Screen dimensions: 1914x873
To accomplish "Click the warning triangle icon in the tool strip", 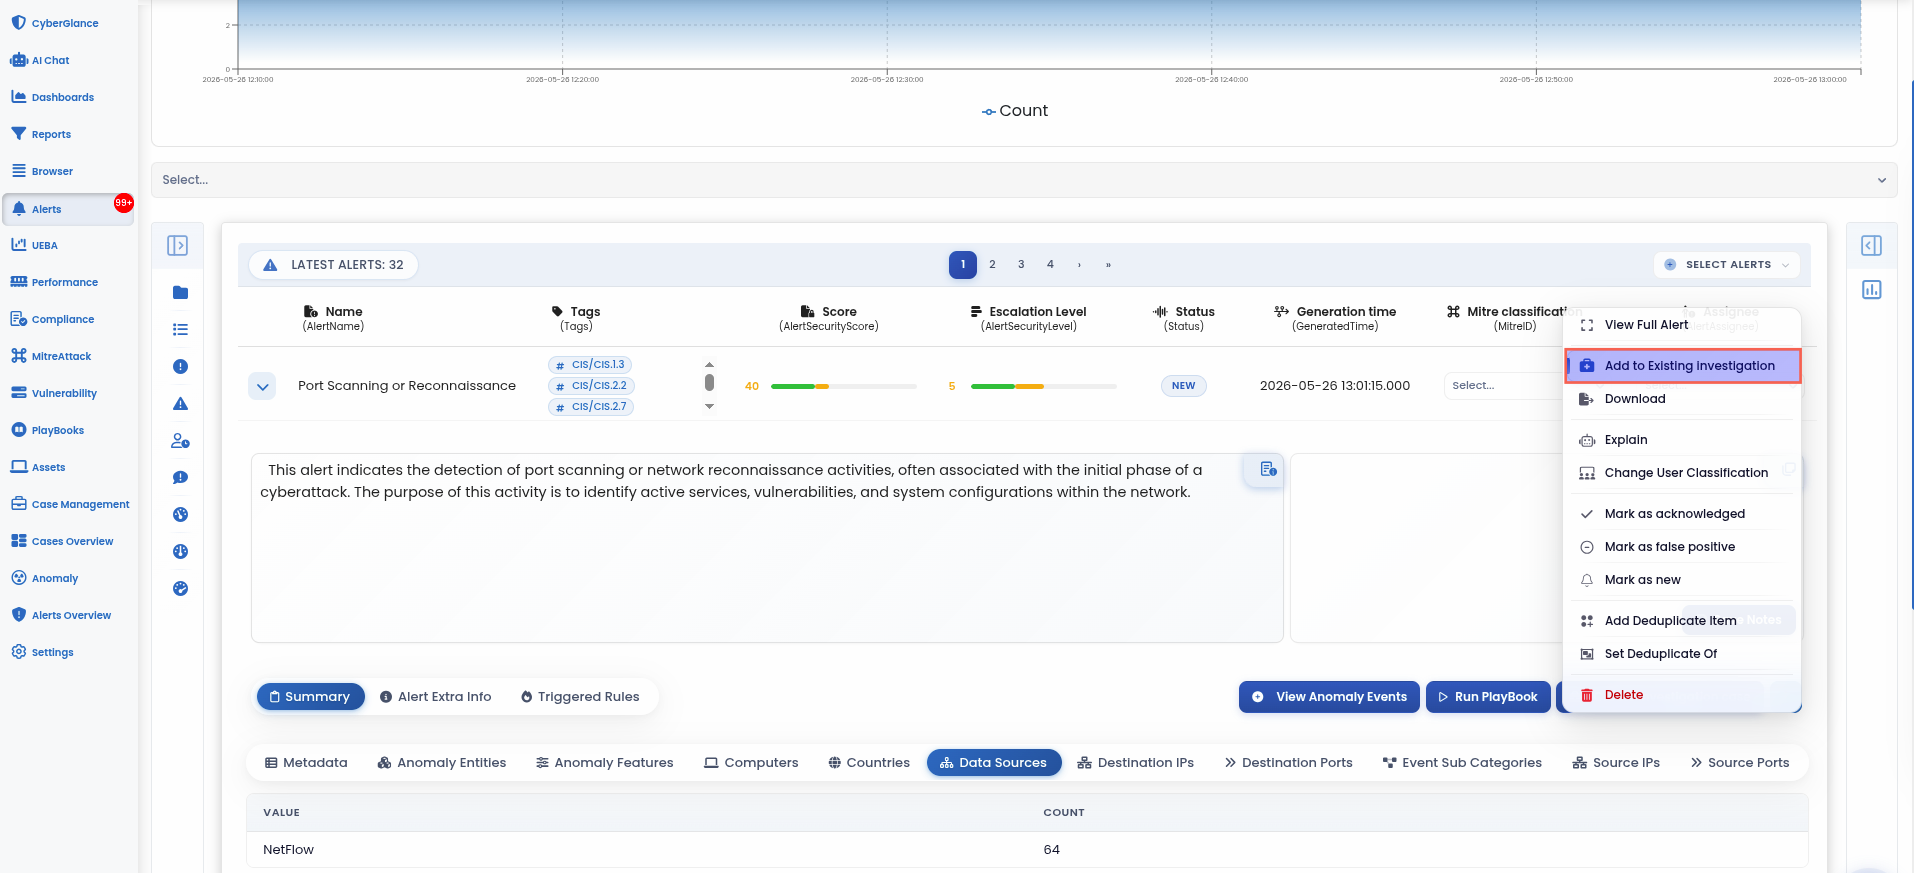I will click(180, 404).
